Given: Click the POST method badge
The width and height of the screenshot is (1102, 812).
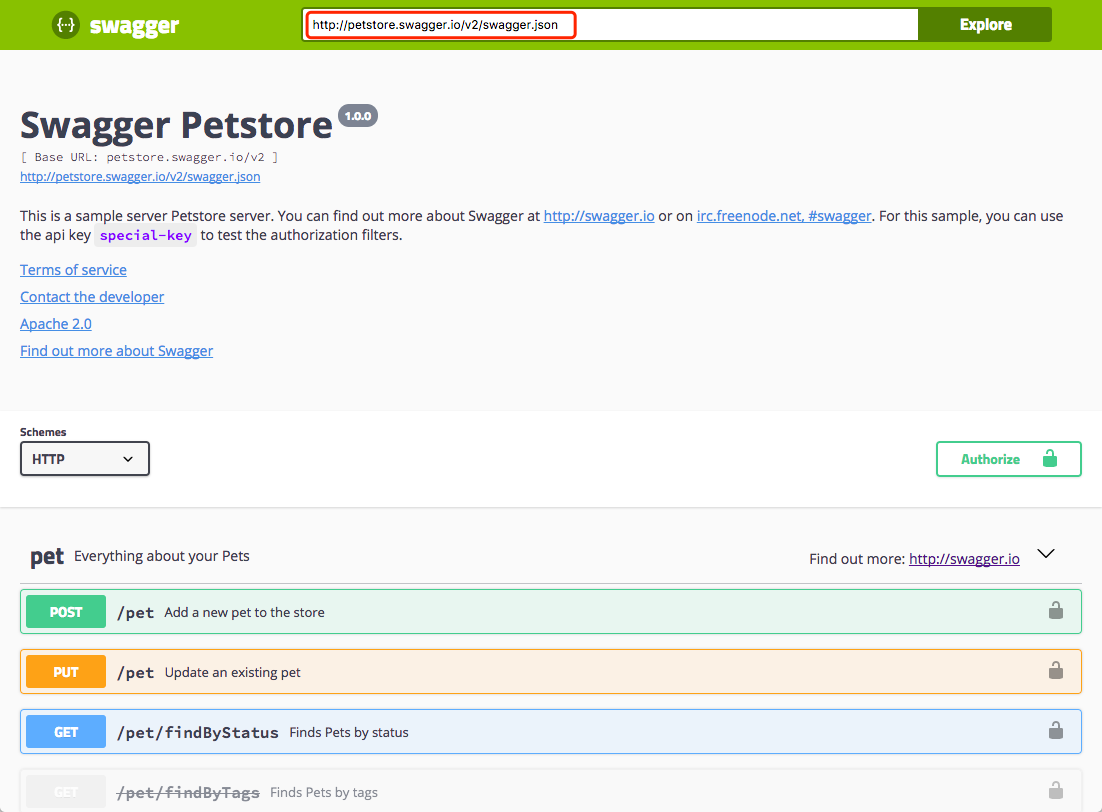Looking at the screenshot, I should pos(66,612).
